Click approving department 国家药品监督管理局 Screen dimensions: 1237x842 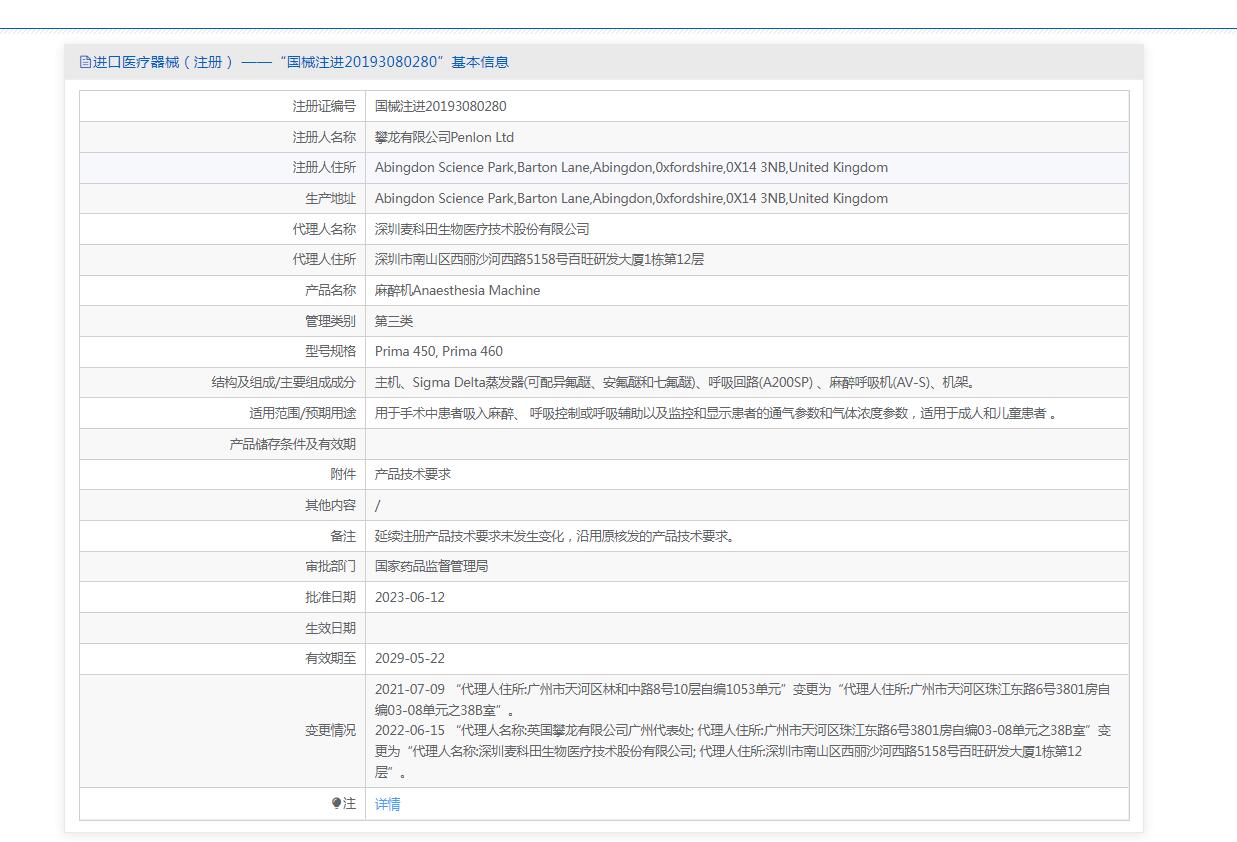[x=431, y=566]
